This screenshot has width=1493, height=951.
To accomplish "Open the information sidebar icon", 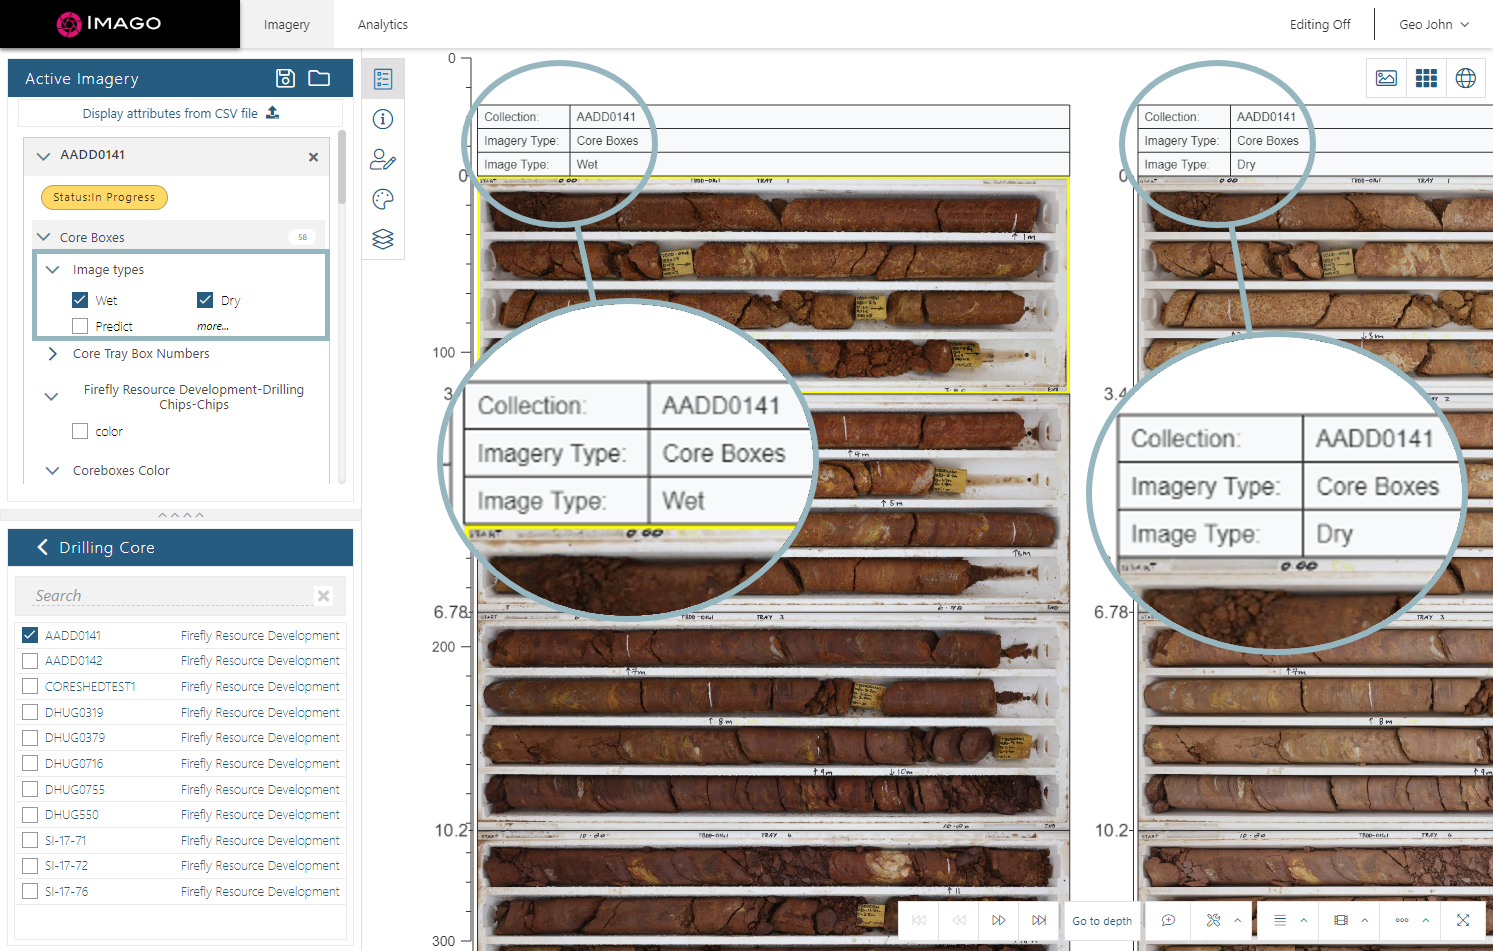I will (383, 119).
